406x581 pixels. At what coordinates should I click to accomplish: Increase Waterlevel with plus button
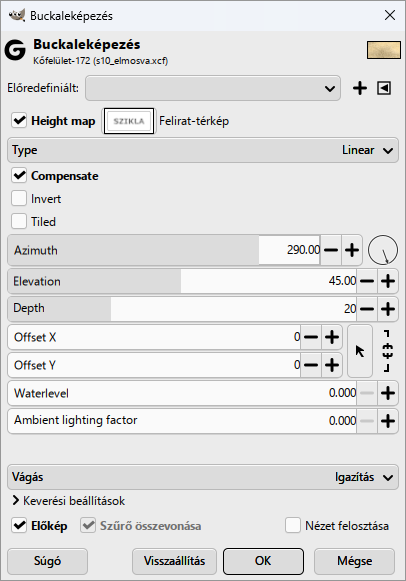pyautogui.click(x=388, y=393)
